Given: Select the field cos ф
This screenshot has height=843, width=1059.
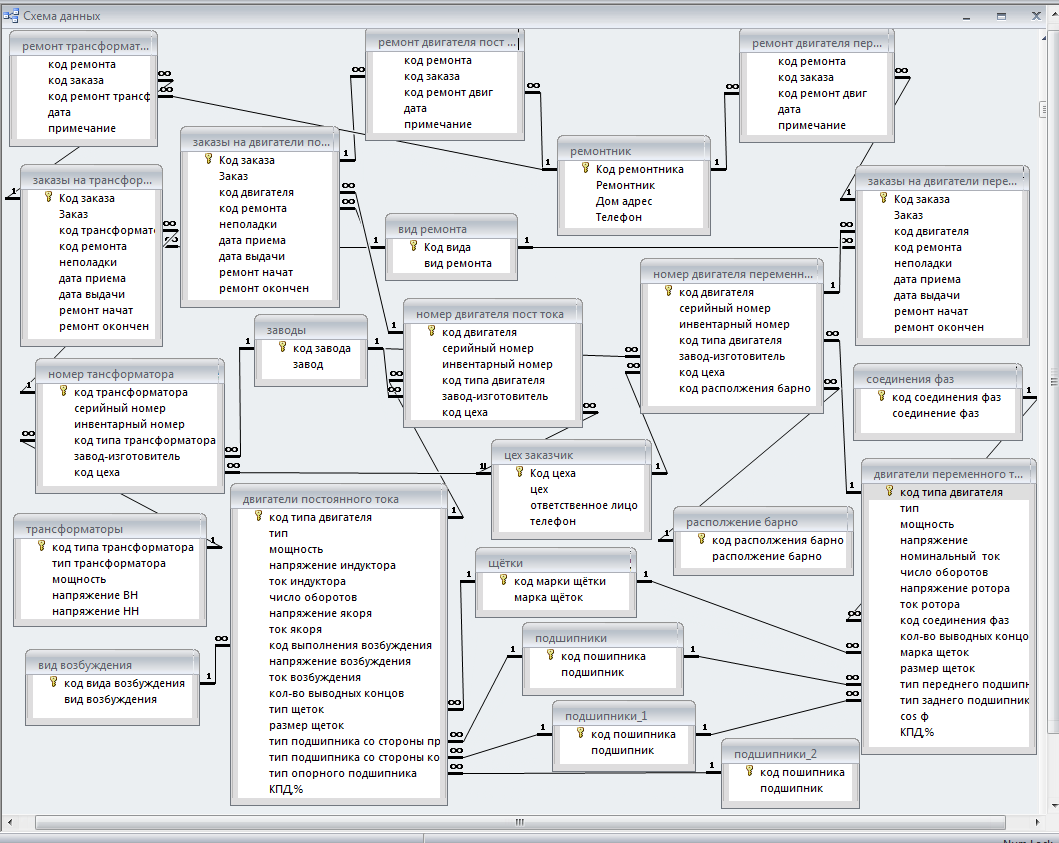Looking at the screenshot, I should point(914,716).
